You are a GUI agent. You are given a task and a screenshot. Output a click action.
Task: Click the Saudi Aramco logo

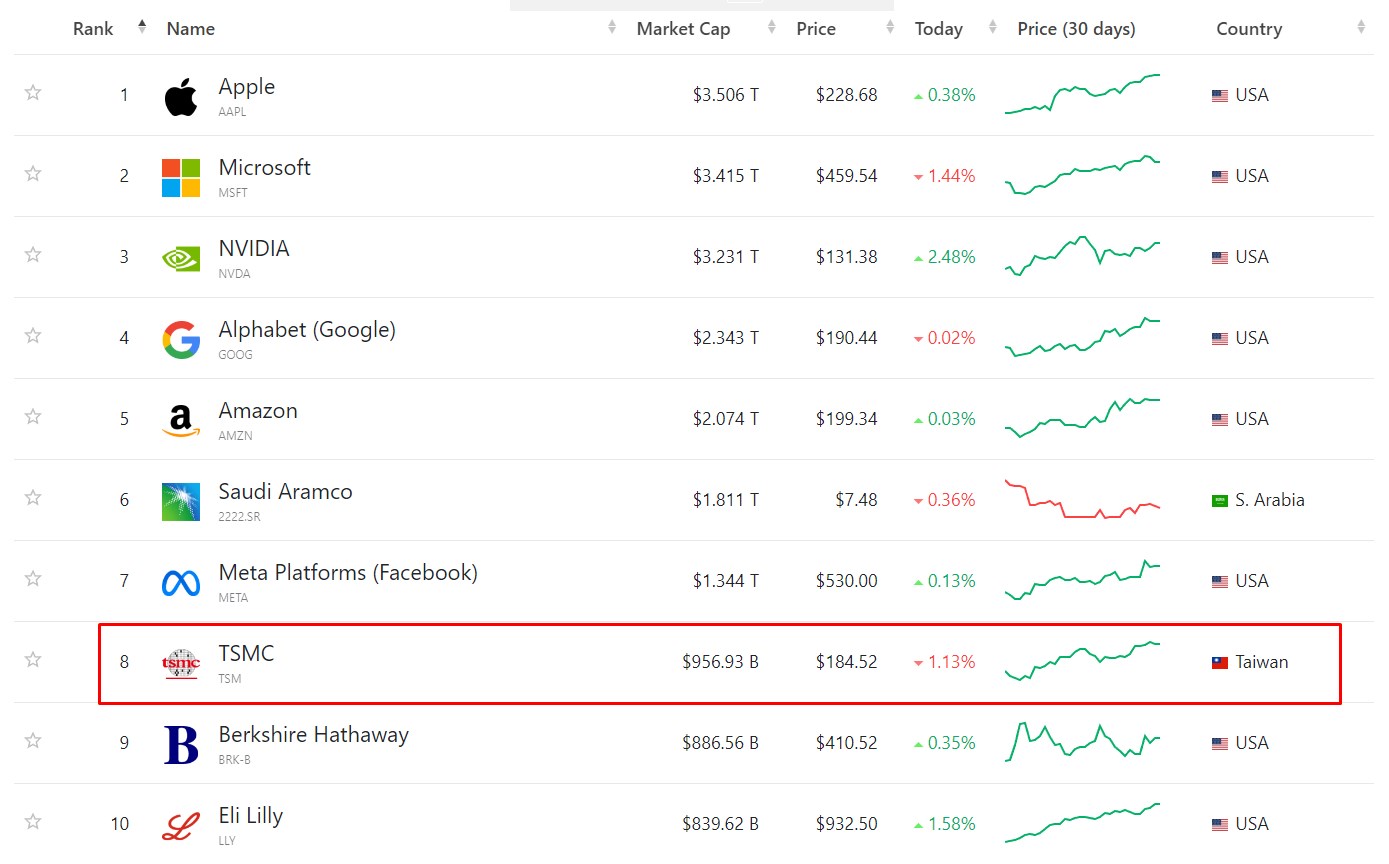pyautogui.click(x=181, y=501)
